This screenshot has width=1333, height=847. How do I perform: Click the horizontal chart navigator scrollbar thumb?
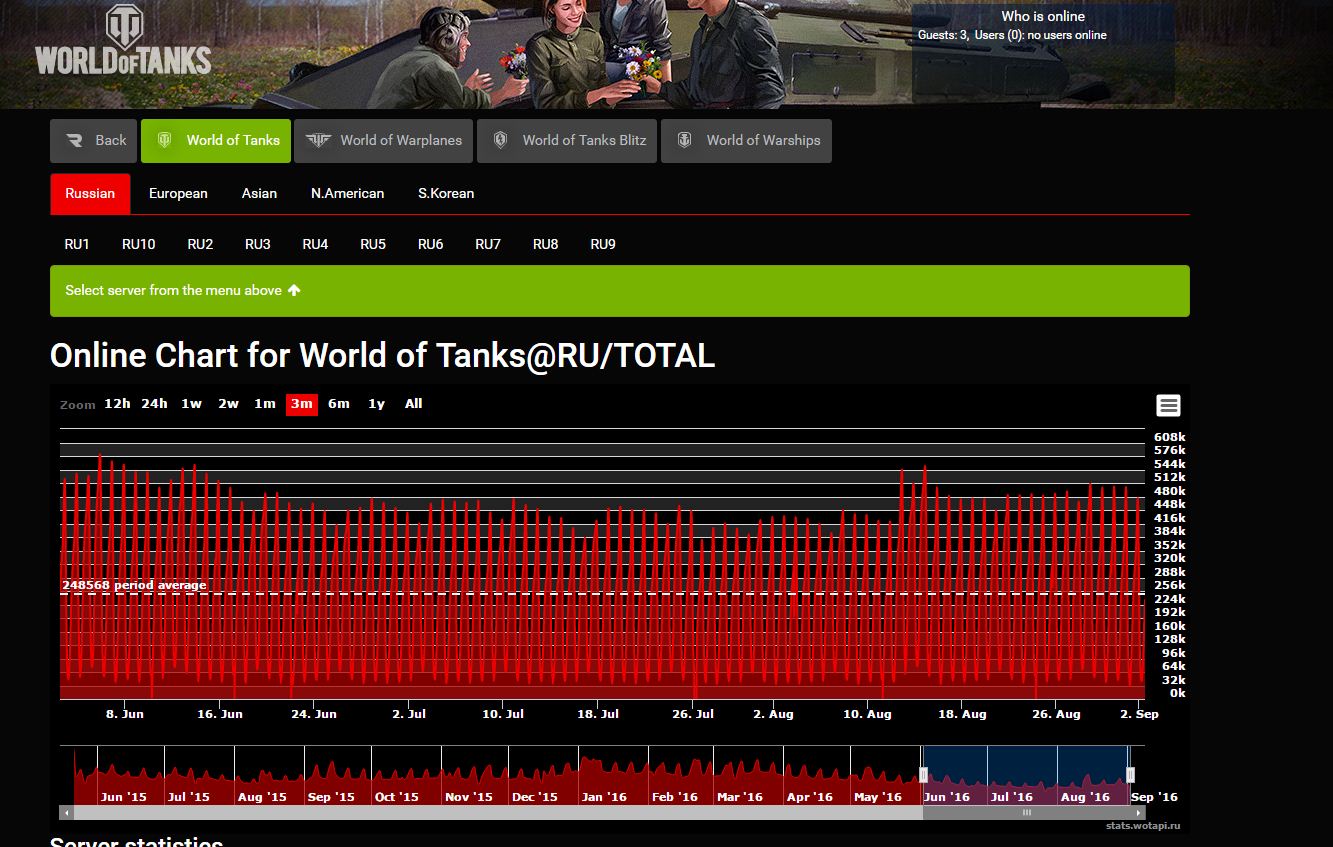[1026, 813]
